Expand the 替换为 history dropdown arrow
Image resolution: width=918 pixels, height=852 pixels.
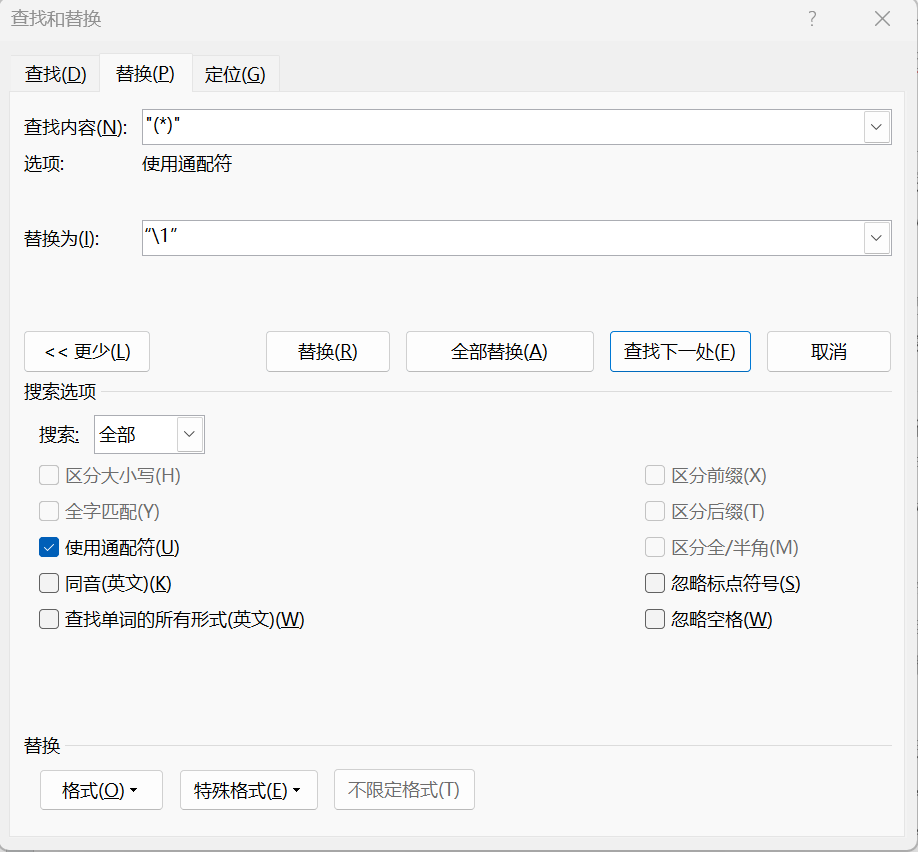click(x=876, y=238)
